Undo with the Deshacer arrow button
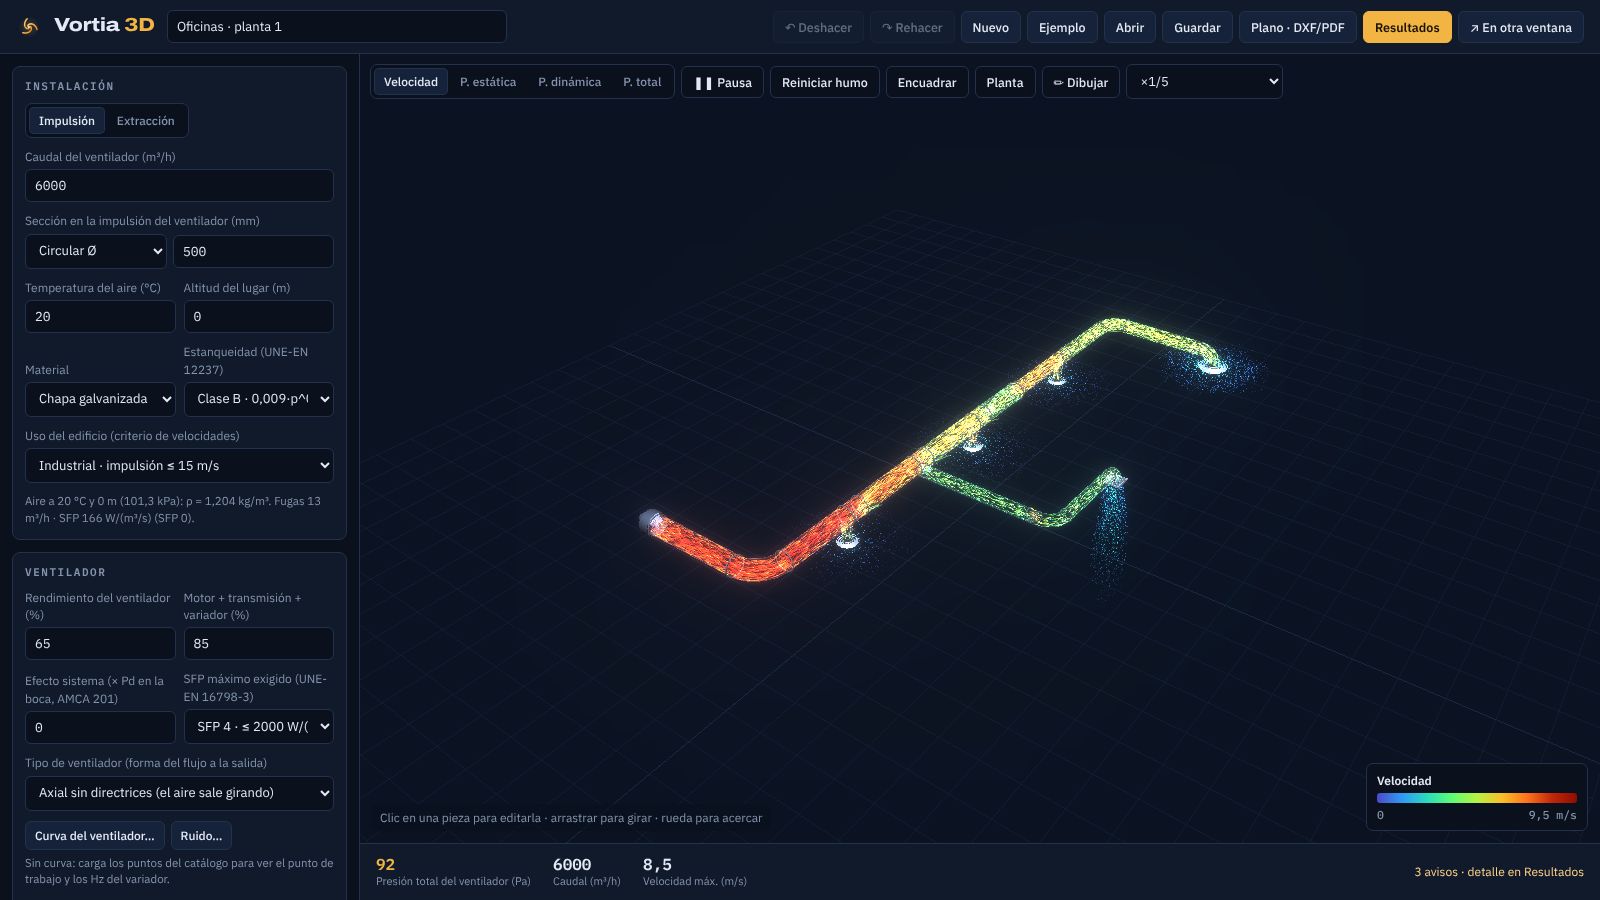This screenshot has height=900, width=1600. pos(818,27)
